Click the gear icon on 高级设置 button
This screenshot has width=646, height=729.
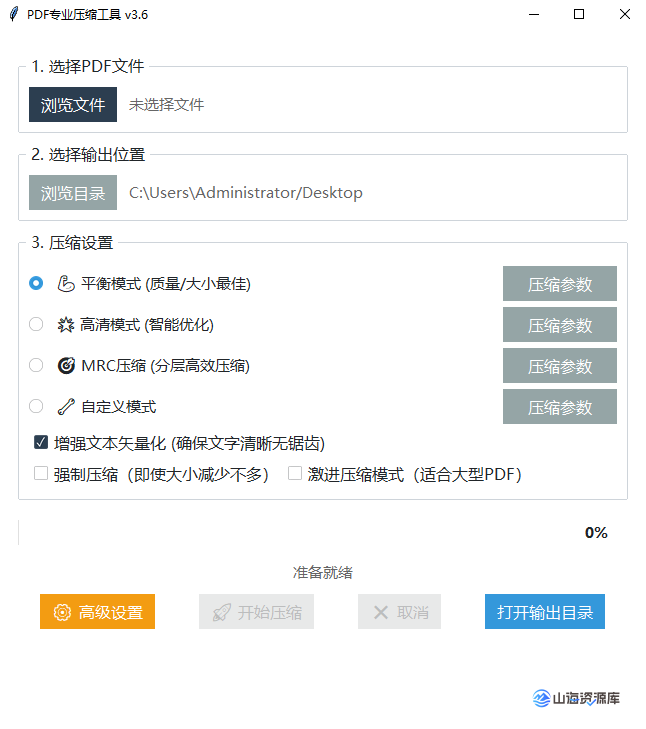click(62, 613)
